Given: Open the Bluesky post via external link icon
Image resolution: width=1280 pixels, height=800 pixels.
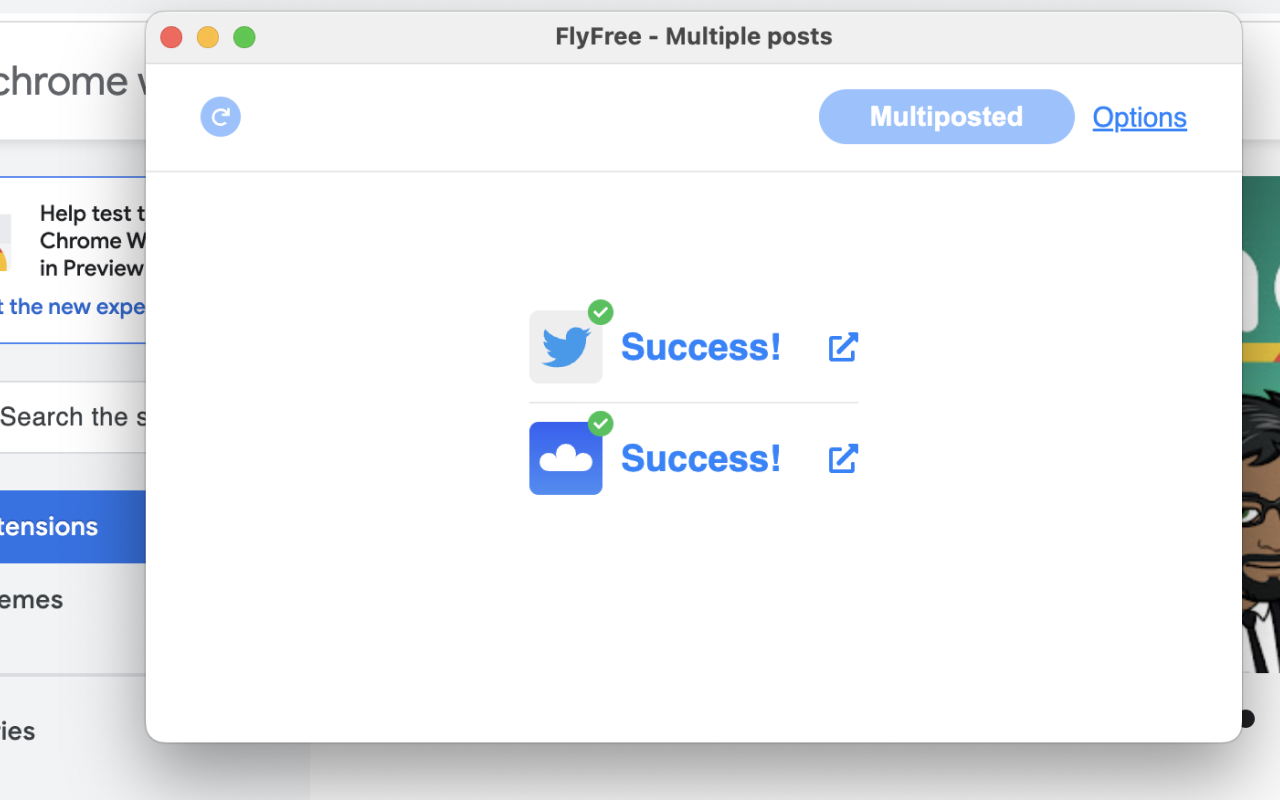Looking at the screenshot, I should [x=843, y=458].
